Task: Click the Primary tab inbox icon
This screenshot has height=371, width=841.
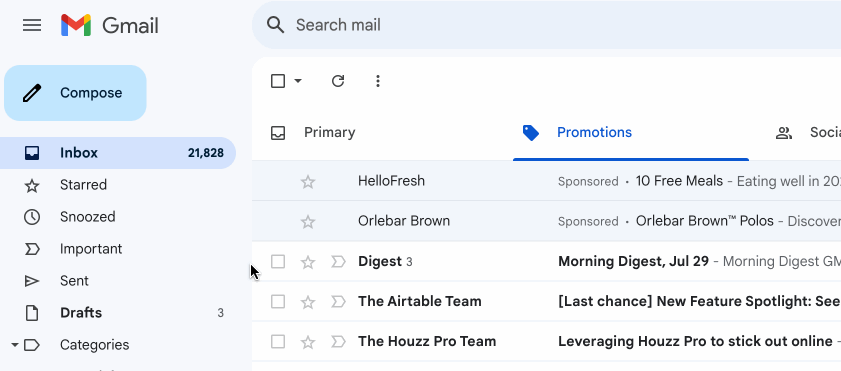Action: coord(278,133)
